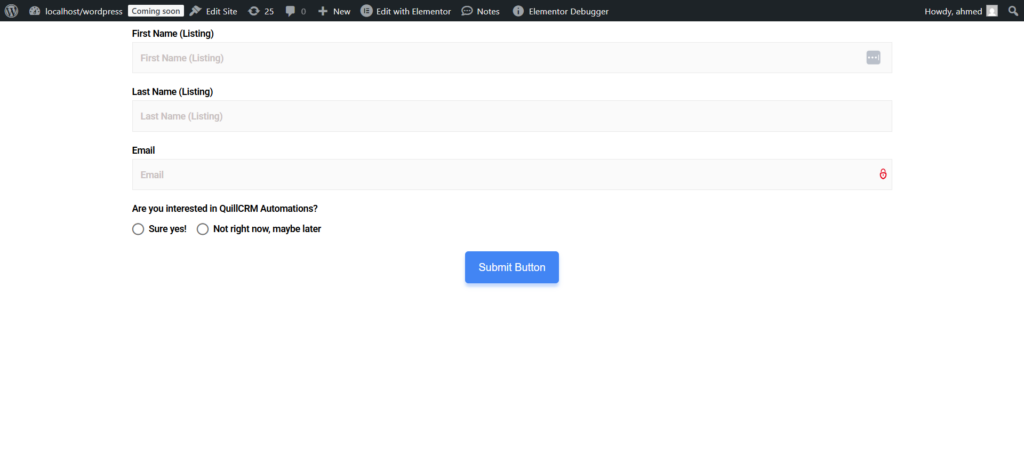Click the updates icon showing 25
The height and width of the screenshot is (469, 1024).
tap(261, 11)
